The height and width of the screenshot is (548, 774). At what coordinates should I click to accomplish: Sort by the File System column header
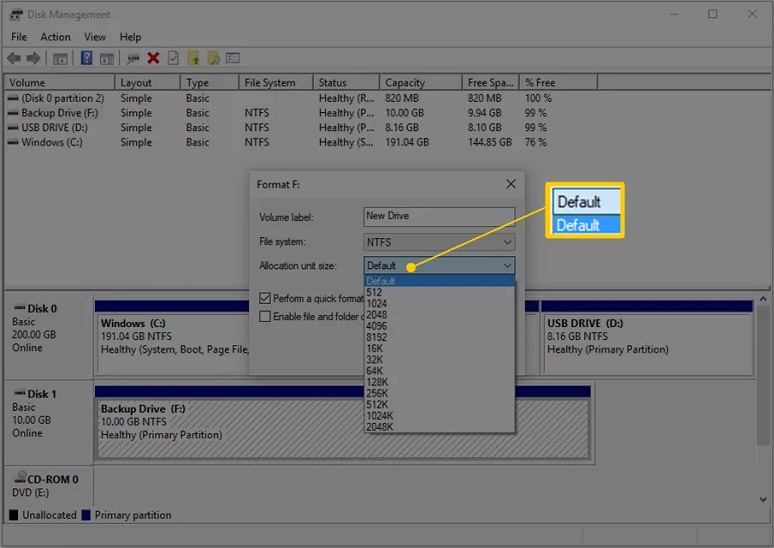point(275,82)
